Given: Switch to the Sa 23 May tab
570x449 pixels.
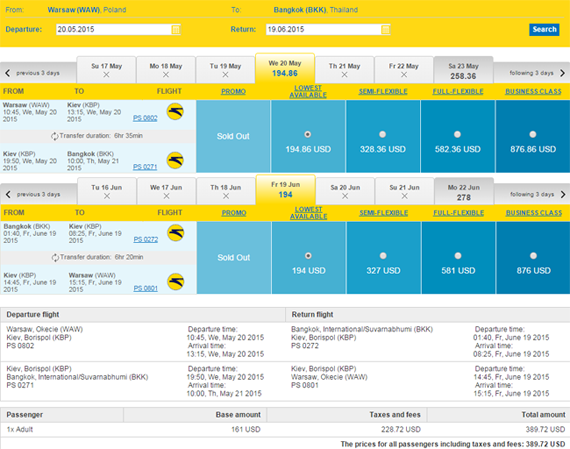Looking at the screenshot, I should click(463, 70).
